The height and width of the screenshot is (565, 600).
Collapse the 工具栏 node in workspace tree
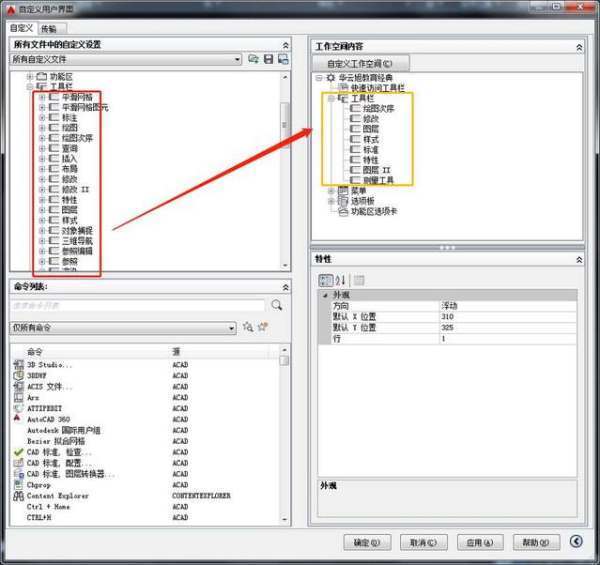[x=331, y=98]
